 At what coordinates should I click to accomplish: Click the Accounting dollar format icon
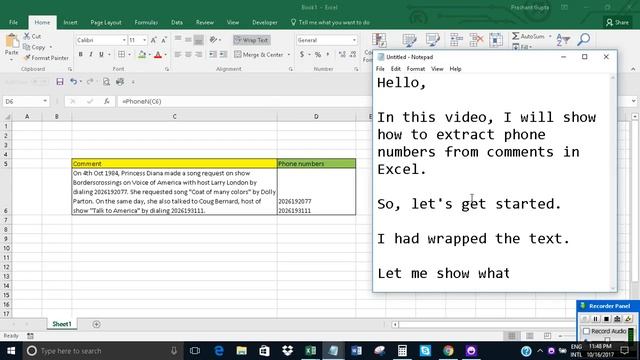[x=302, y=54]
